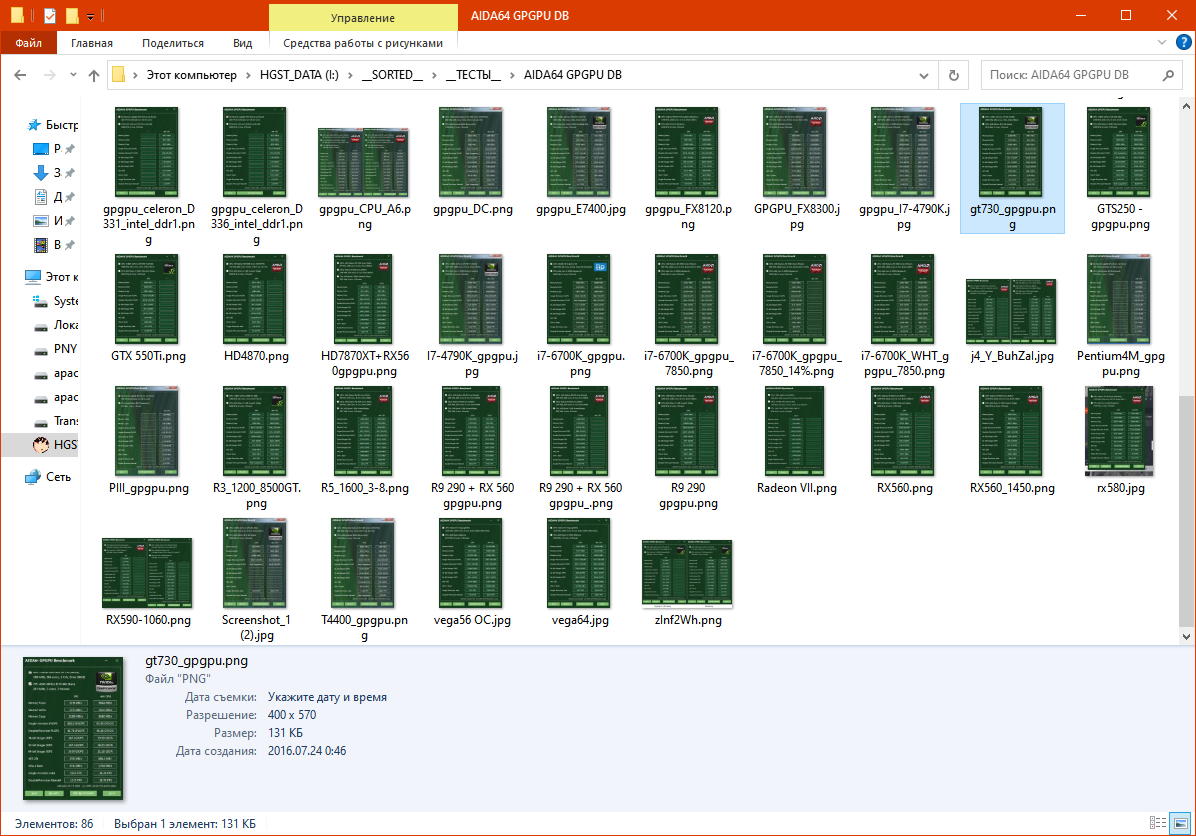Open Сеть in navigation pane
The height and width of the screenshot is (836, 1196).
pos(48,477)
